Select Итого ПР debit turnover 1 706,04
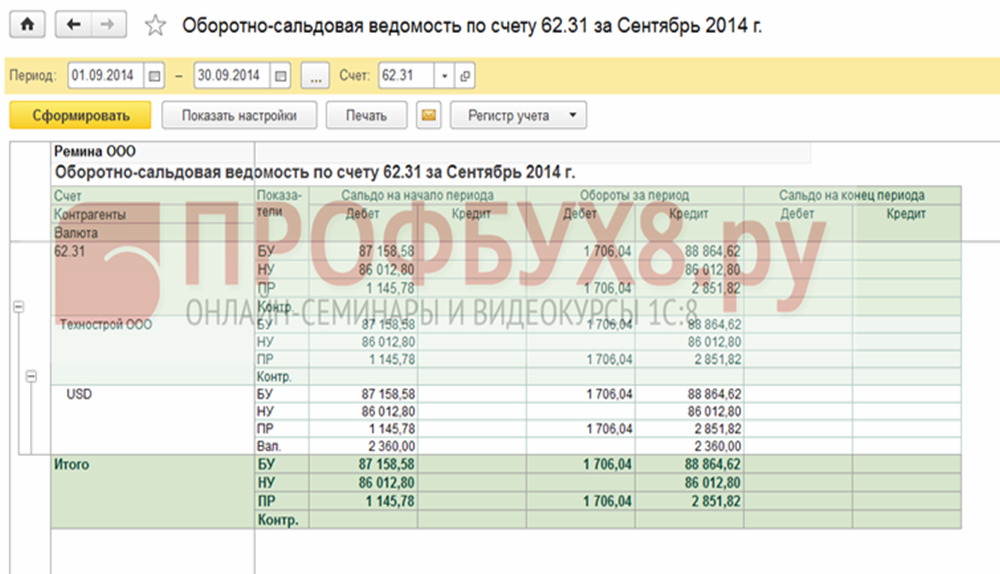This screenshot has height=574, width=1000. [581, 501]
